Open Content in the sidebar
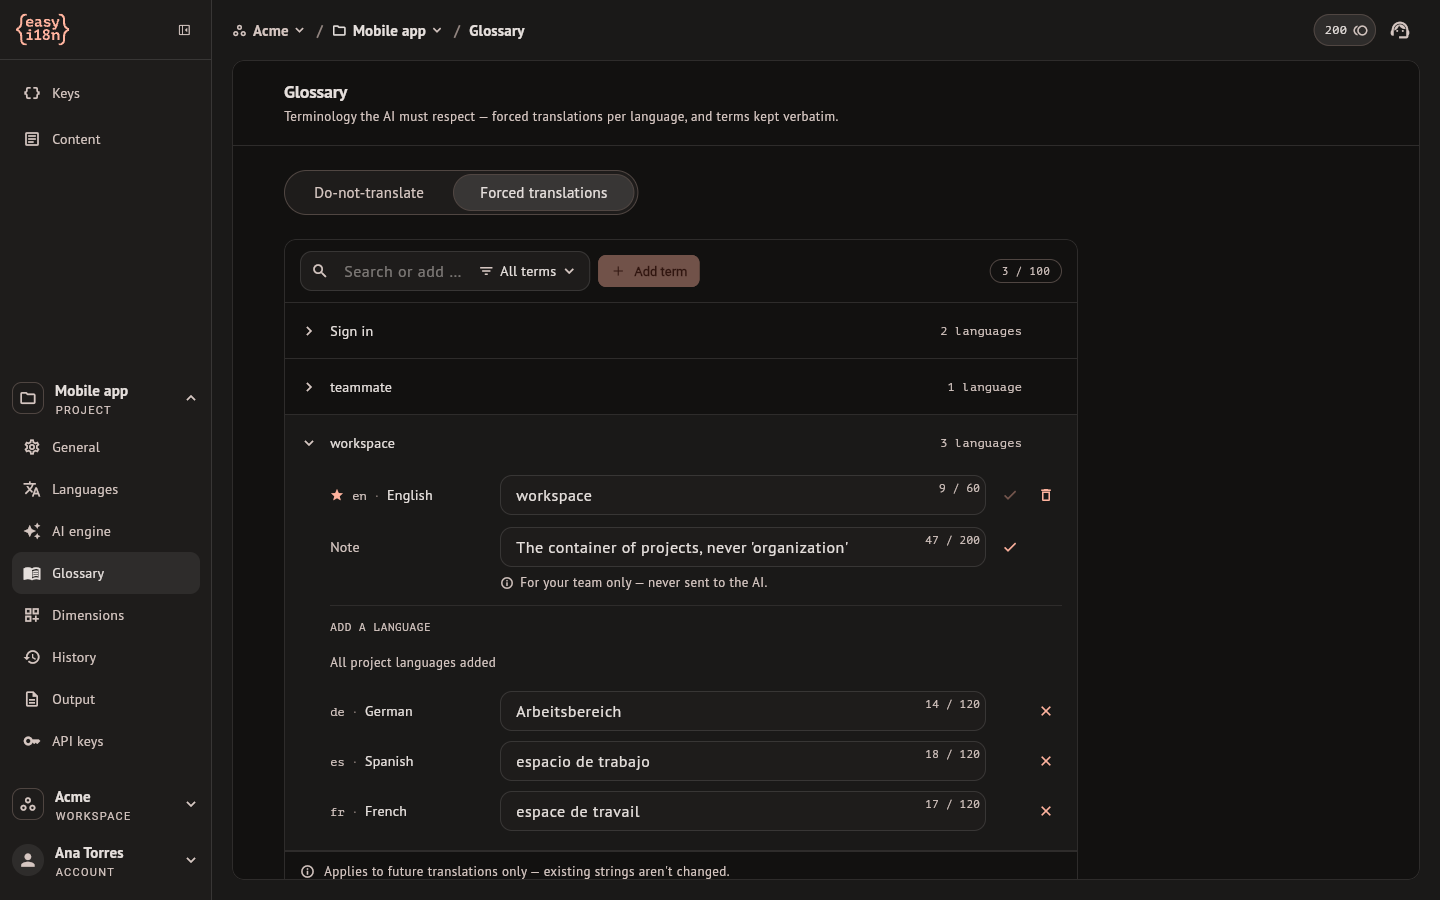The height and width of the screenshot is (900, 1440). coord(106,139)
